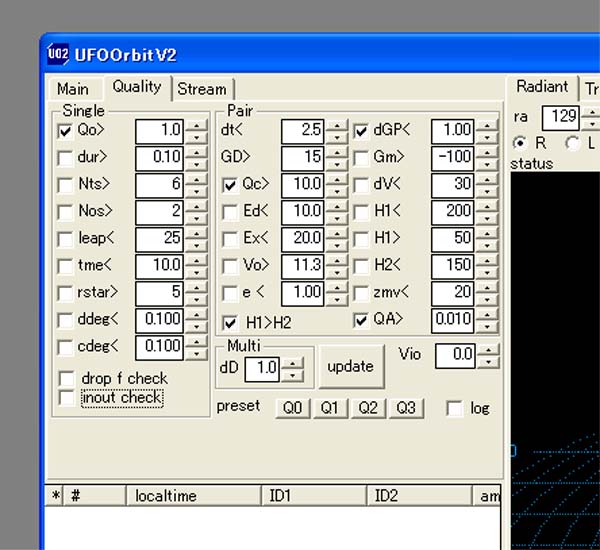Screen dimensions: 600x550
Task: Enable the e < checkbox
Action: [x=230, y=294]
